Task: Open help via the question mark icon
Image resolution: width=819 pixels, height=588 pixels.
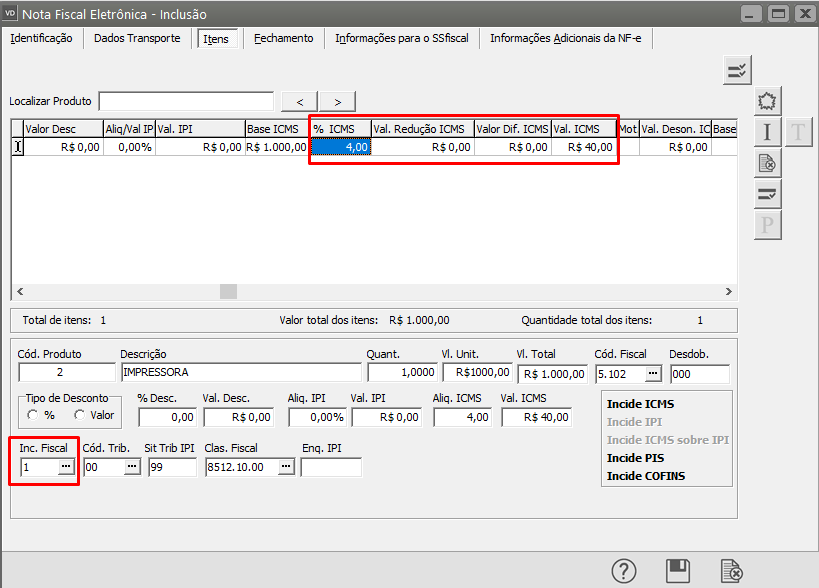Action: pos(625,571)
